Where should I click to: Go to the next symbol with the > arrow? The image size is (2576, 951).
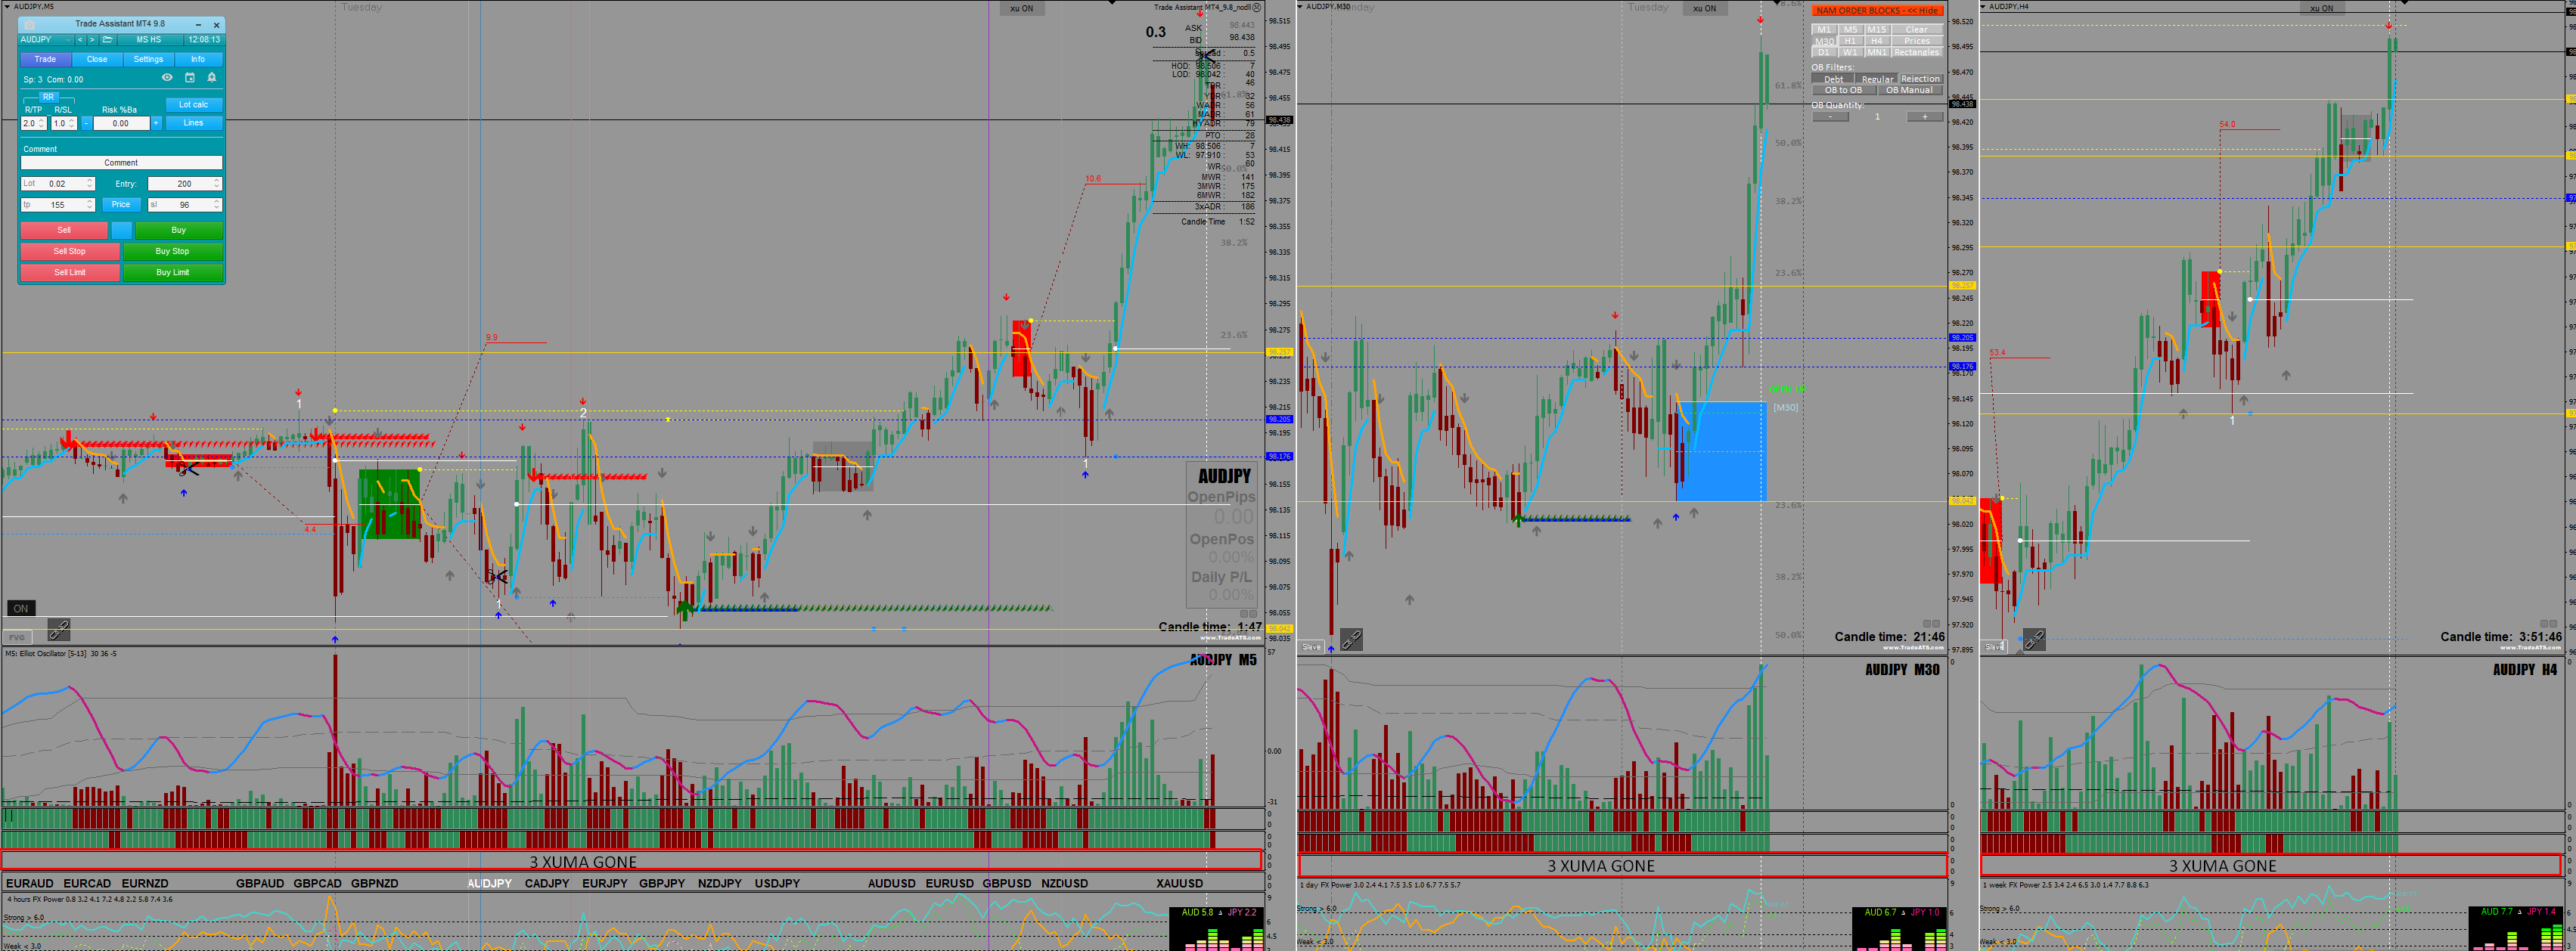point(93,40)
